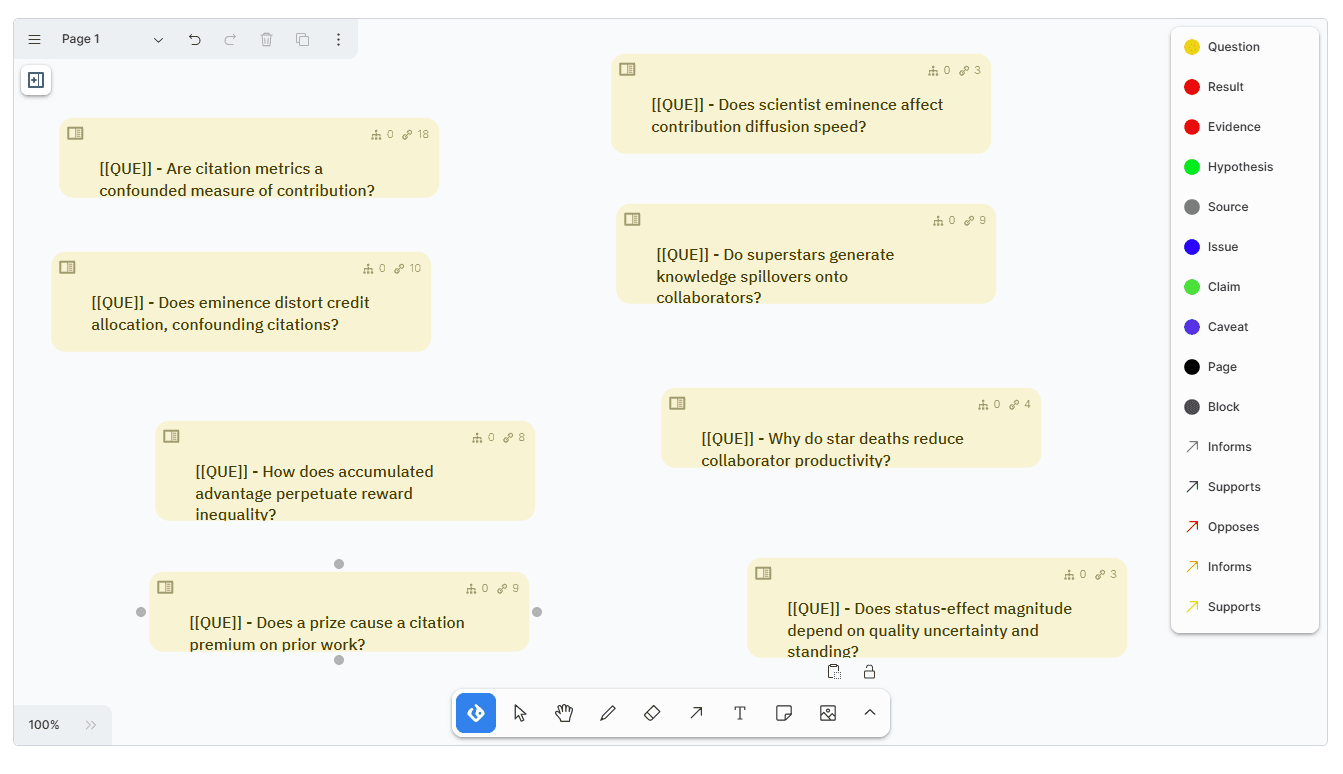Toggle the left sidebar panel button
Screen dimensions: 1343x774
coord(36,80)
